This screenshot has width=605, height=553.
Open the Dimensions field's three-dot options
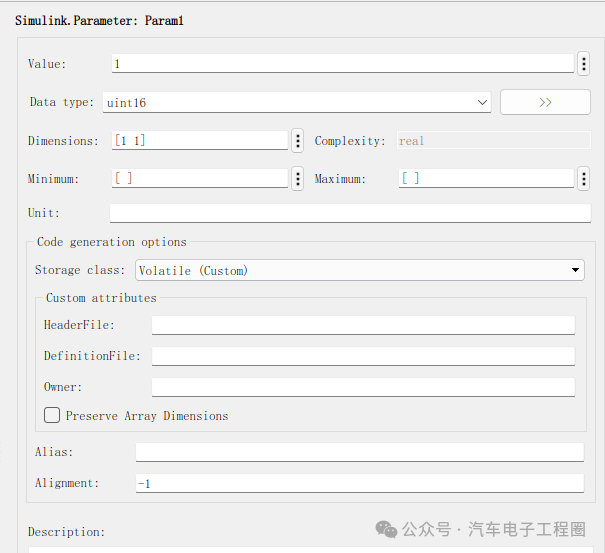[x=297, y=141]
